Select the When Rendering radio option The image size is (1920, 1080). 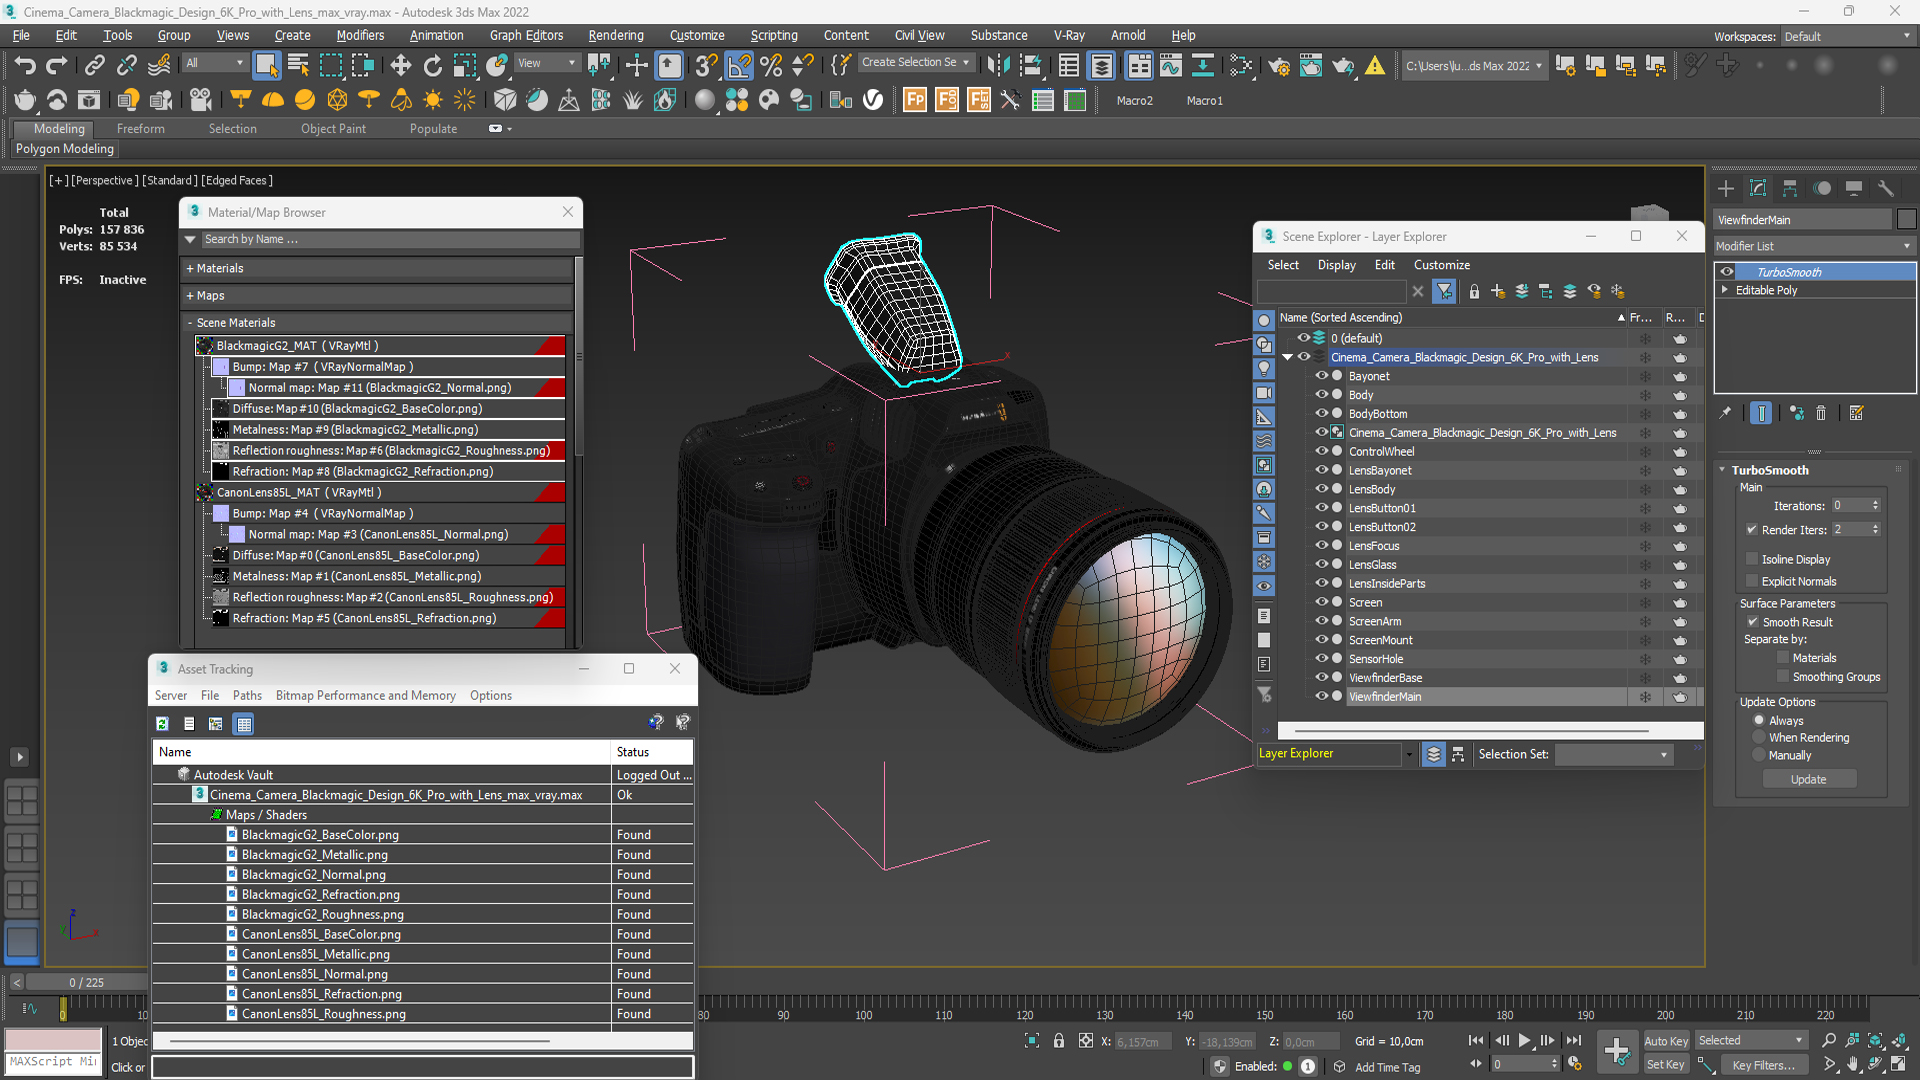(1759, 738)
